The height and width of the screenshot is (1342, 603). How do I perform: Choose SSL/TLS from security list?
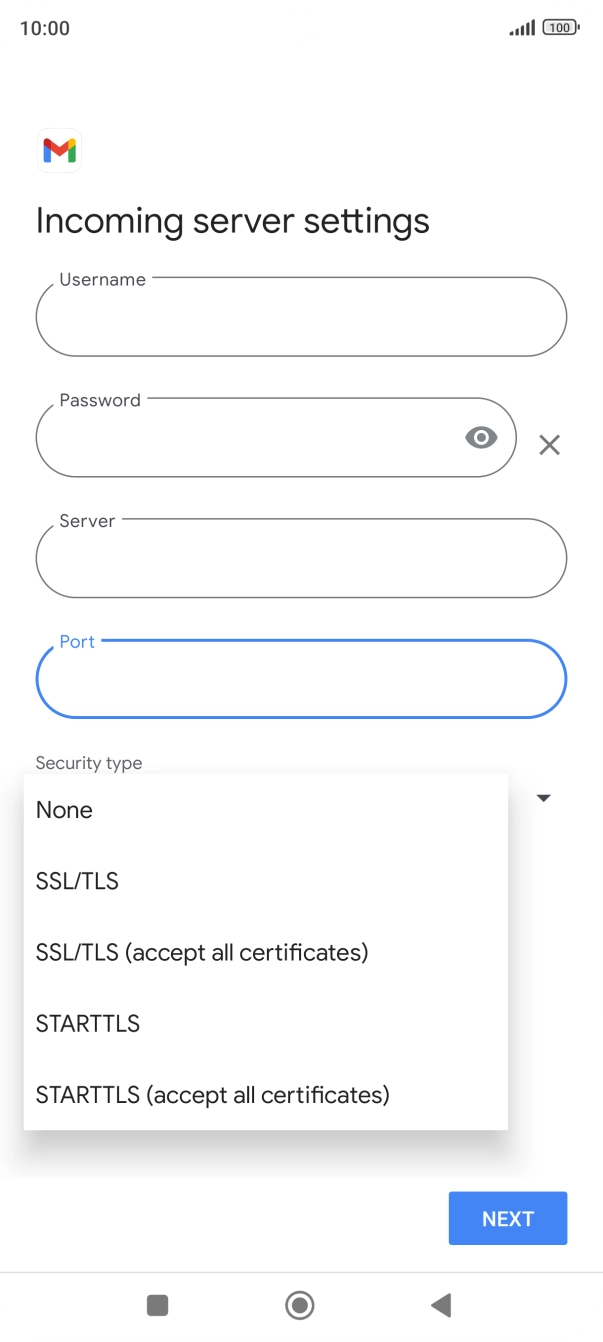click(77, 881)
